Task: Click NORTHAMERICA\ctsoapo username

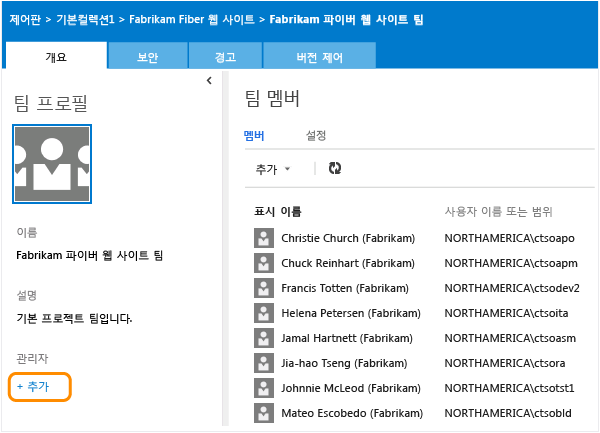Action: point(509,238)
